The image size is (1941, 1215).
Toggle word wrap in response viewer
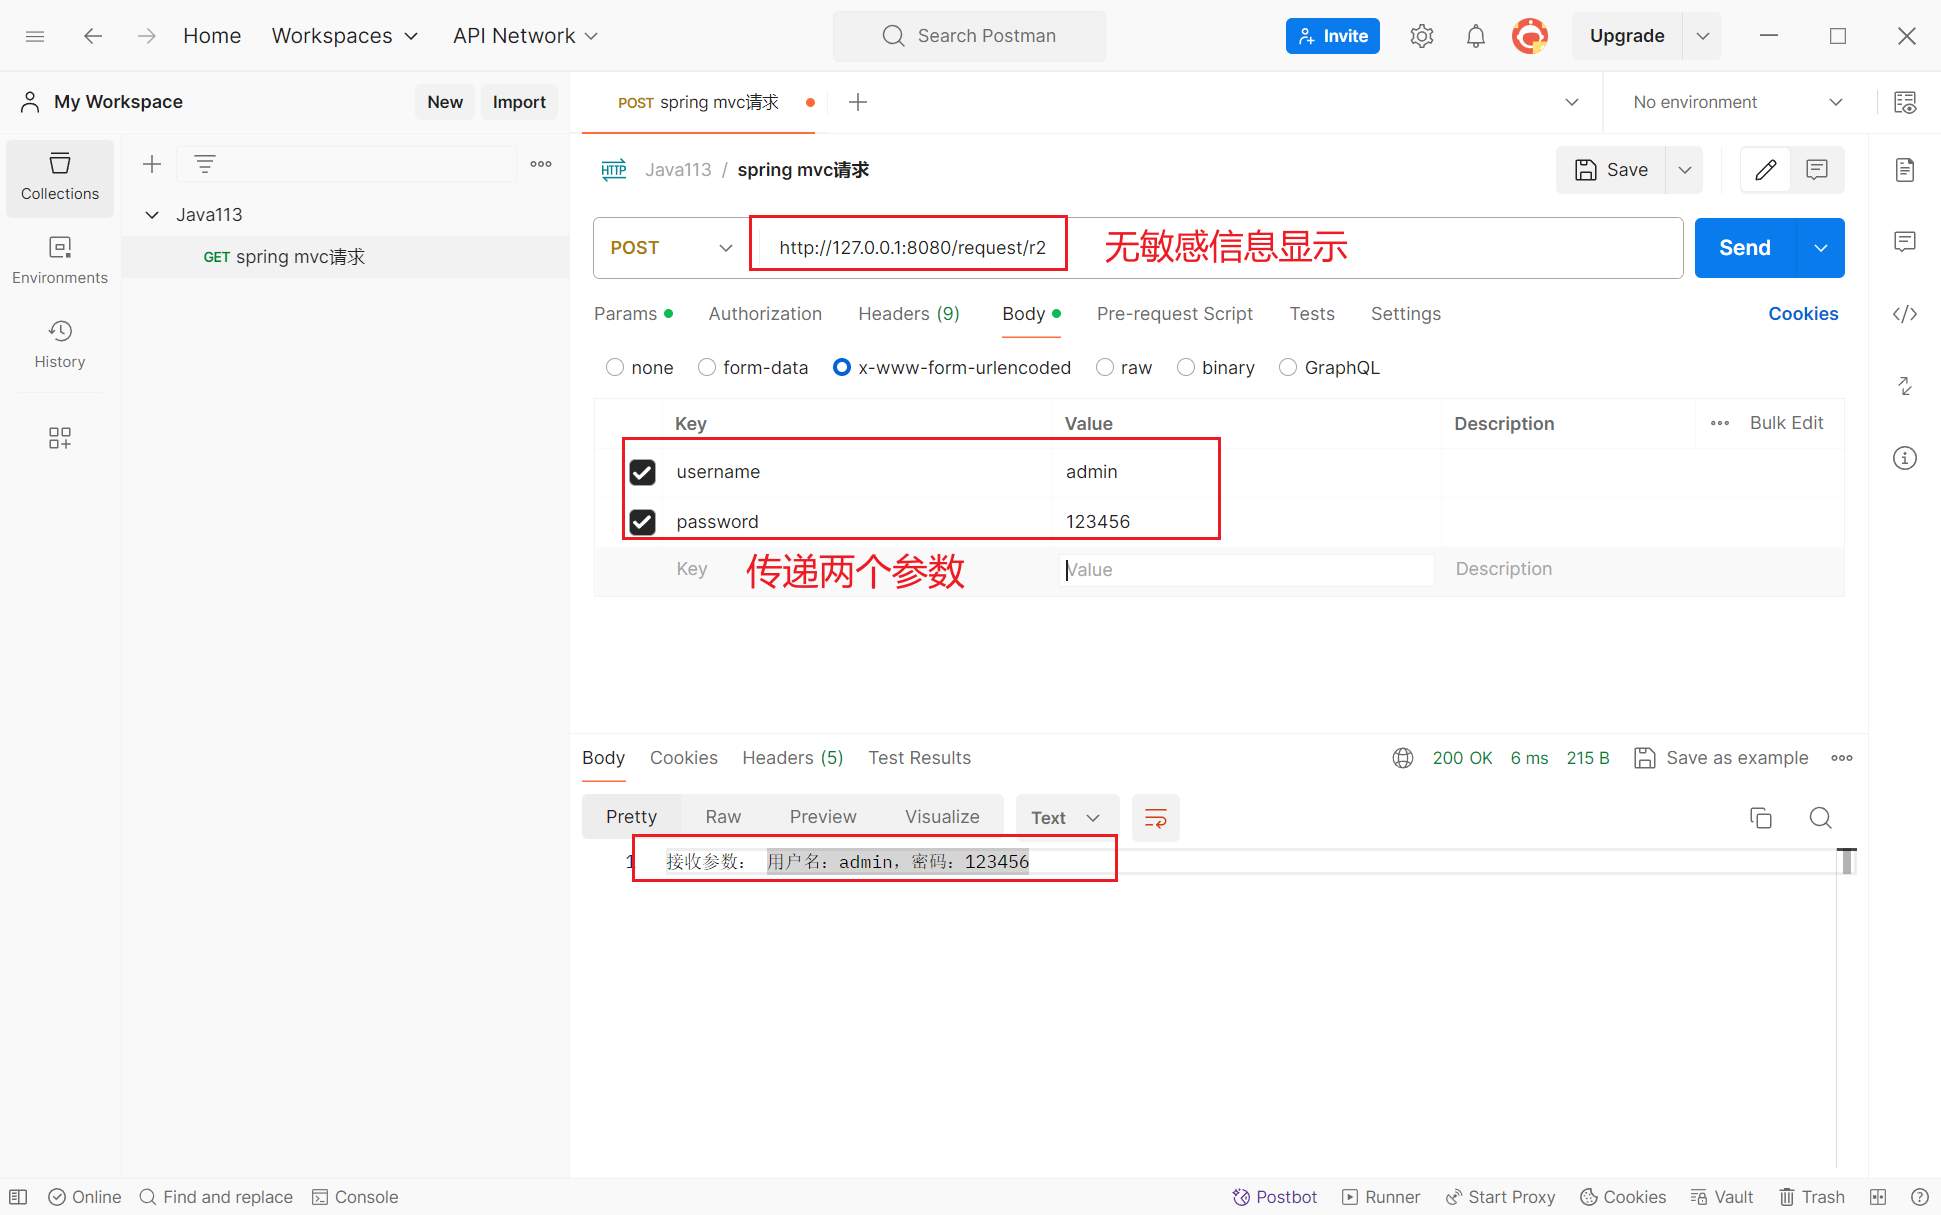coord(1155,818)
